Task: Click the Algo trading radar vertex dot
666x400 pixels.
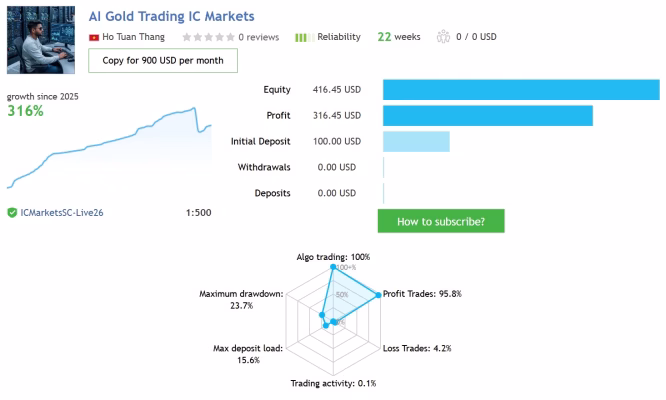Action: pyautogui.click(x=333, y=267)
